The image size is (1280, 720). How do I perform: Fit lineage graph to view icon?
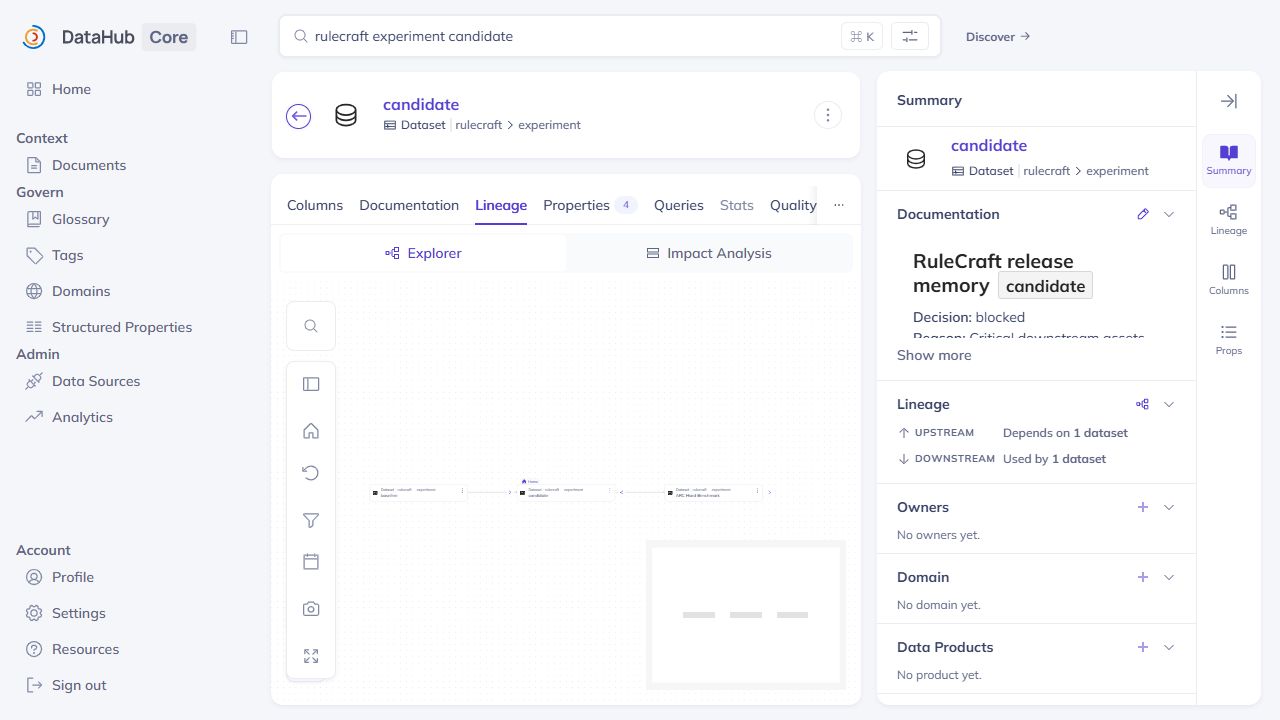click(311, 656)
